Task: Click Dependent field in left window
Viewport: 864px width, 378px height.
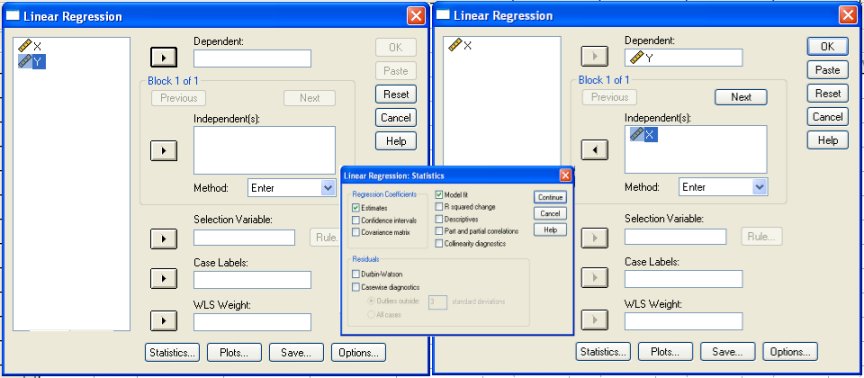Action: tap(252, 58)
